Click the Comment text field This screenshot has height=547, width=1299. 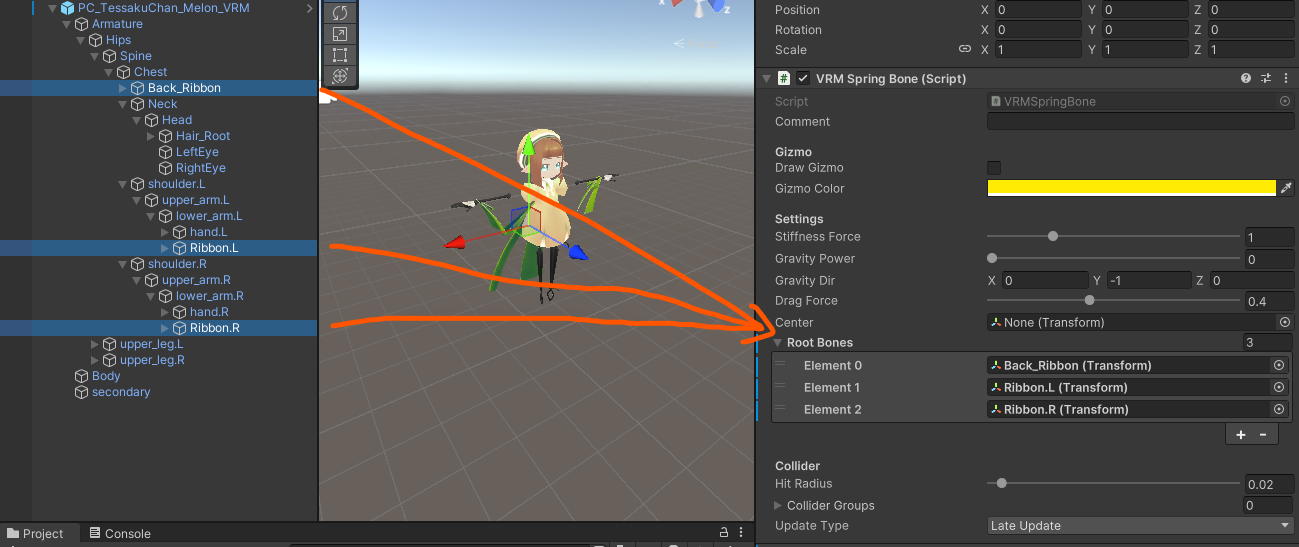tap(1139, 122)
